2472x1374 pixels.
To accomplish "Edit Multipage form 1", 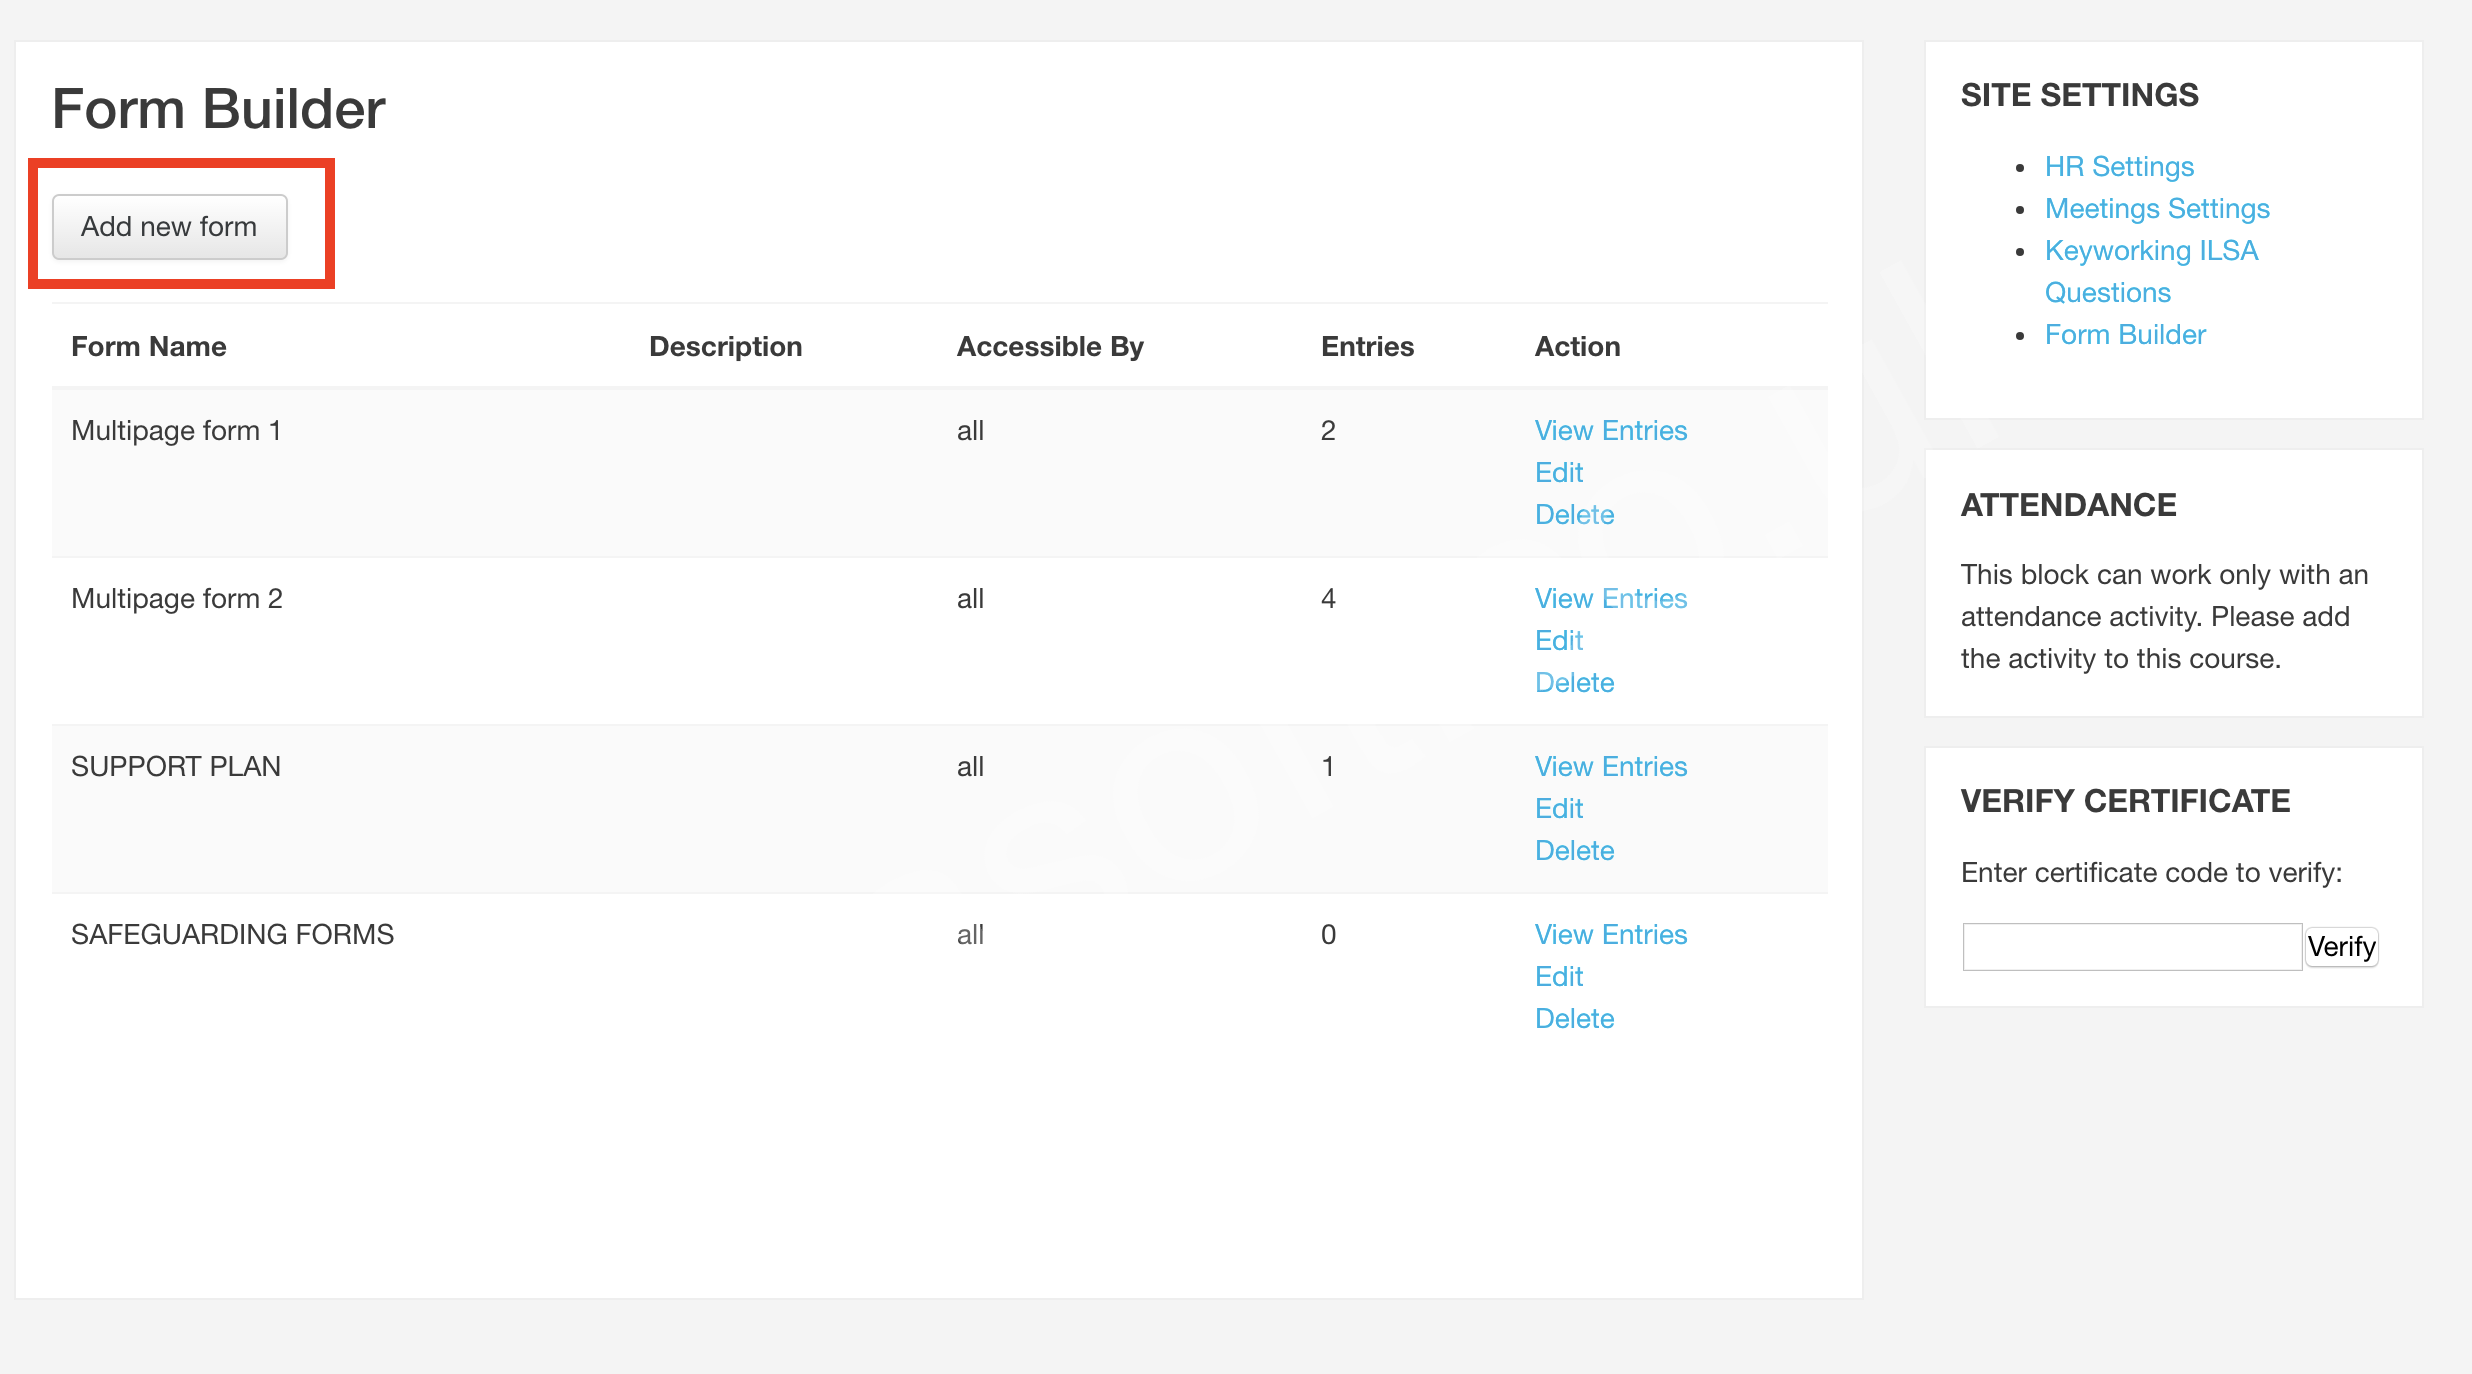I will coord(1559,473).
